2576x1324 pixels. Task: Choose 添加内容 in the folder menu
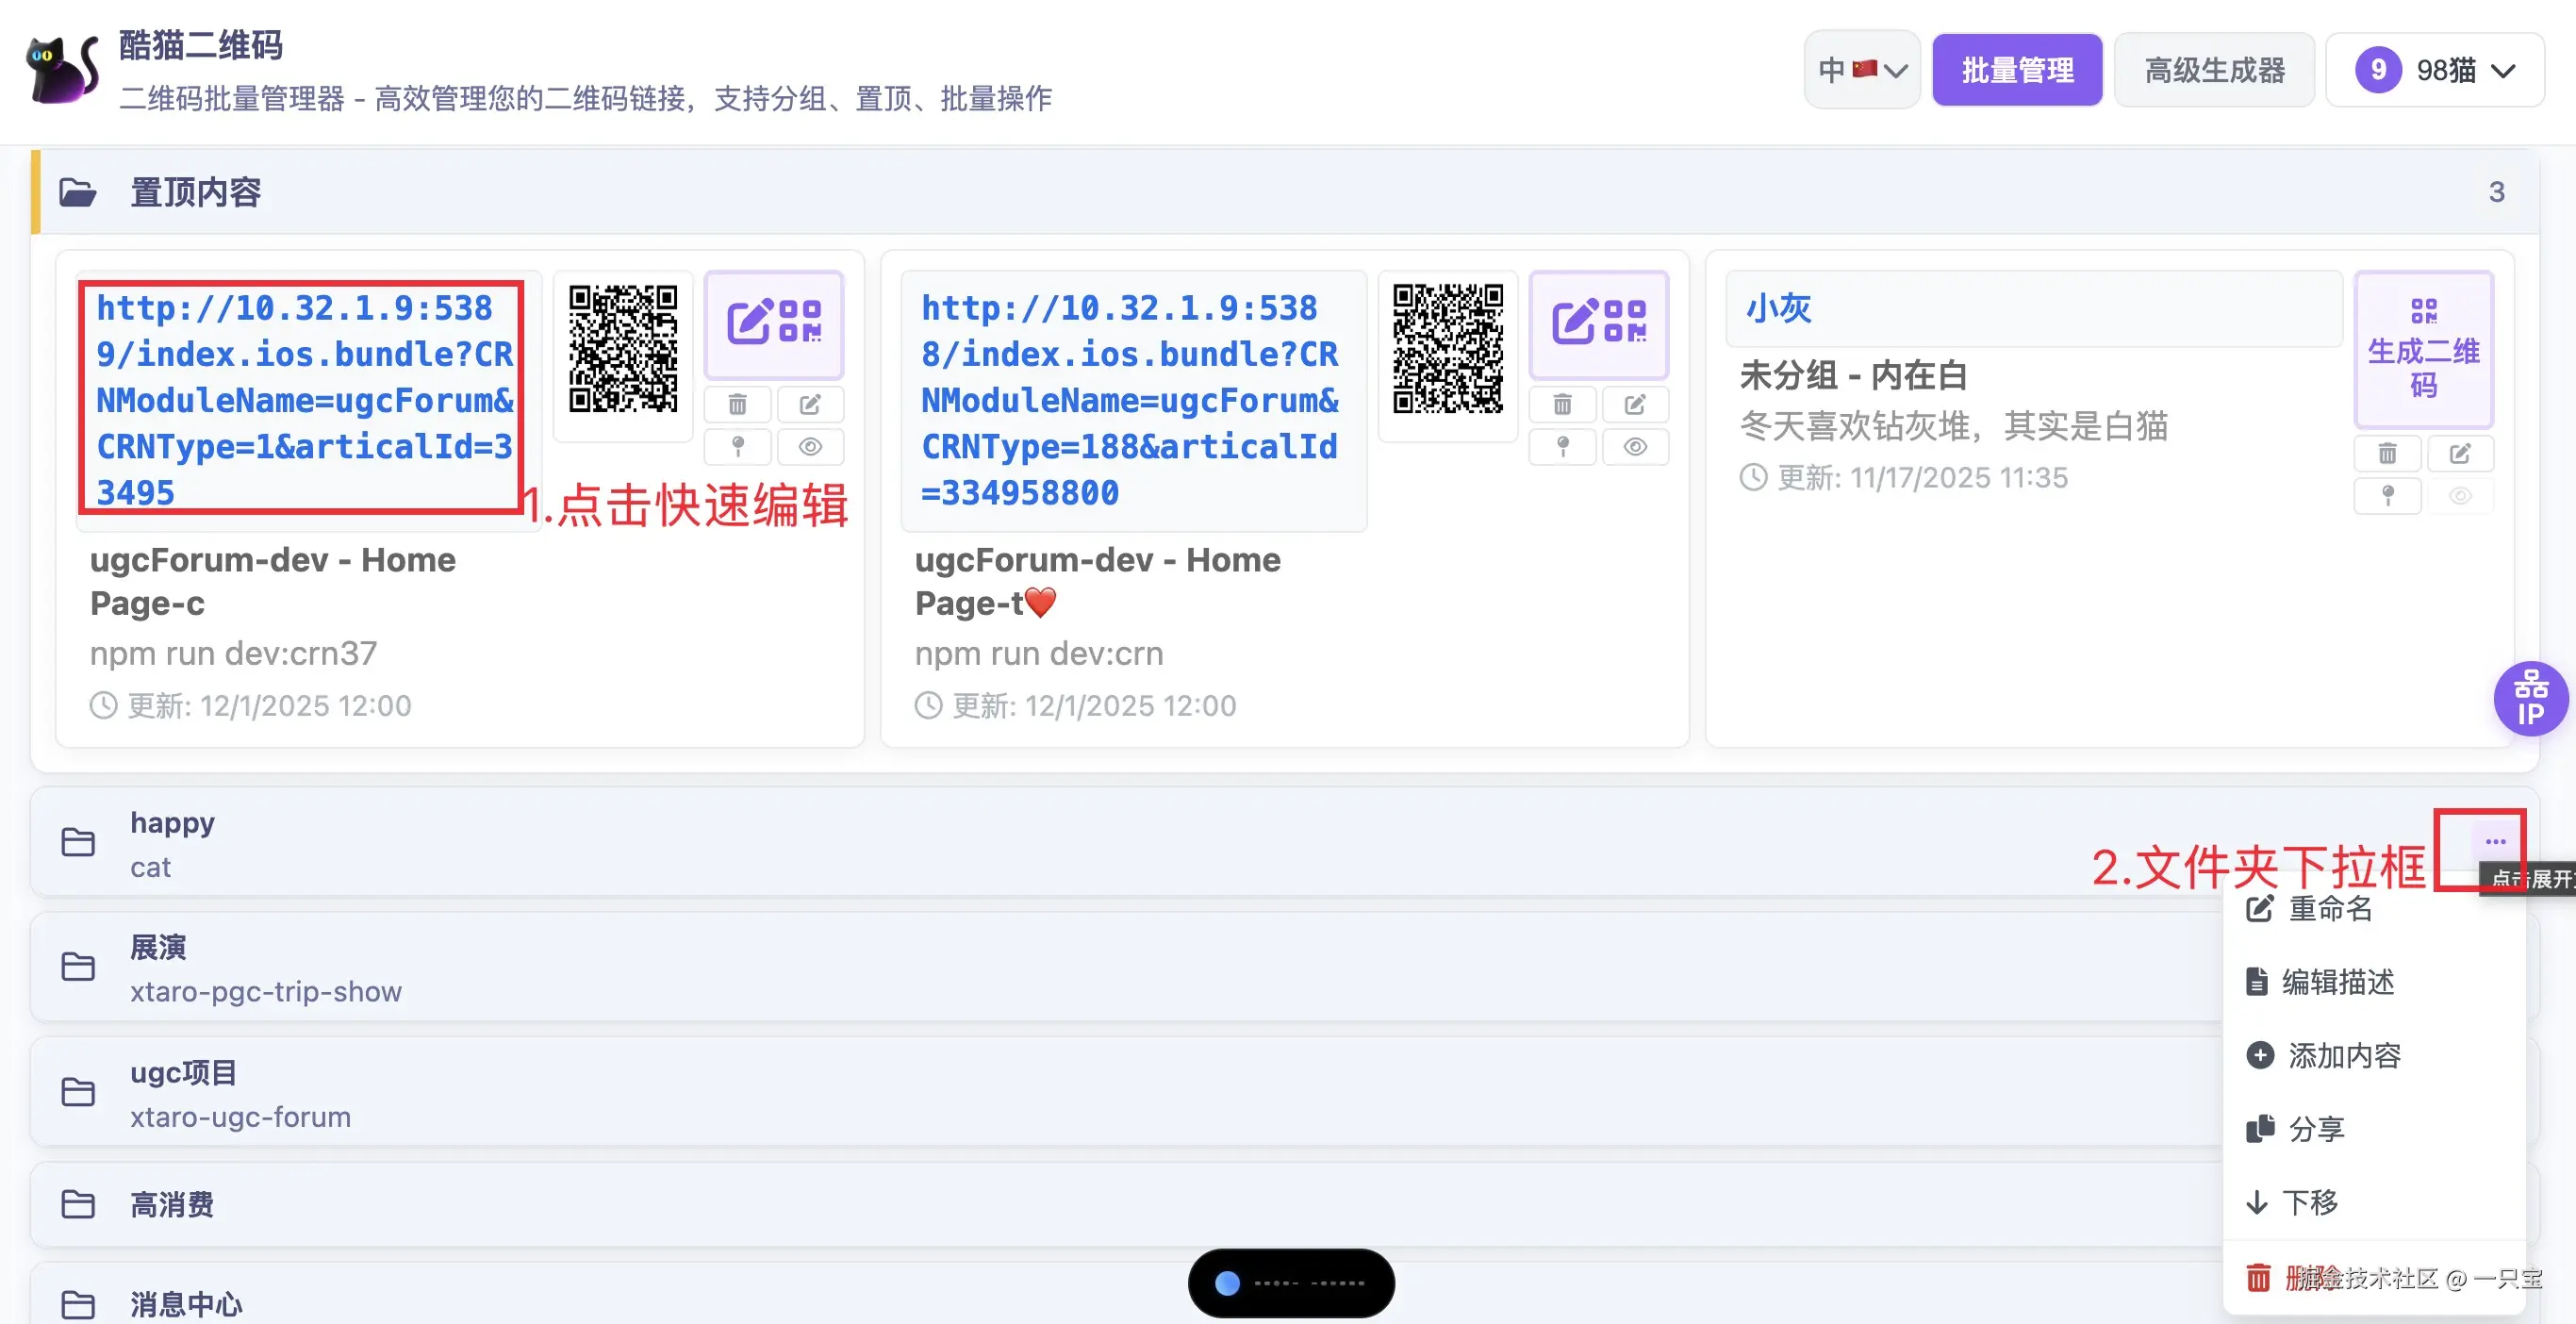click(2343, 1056)
